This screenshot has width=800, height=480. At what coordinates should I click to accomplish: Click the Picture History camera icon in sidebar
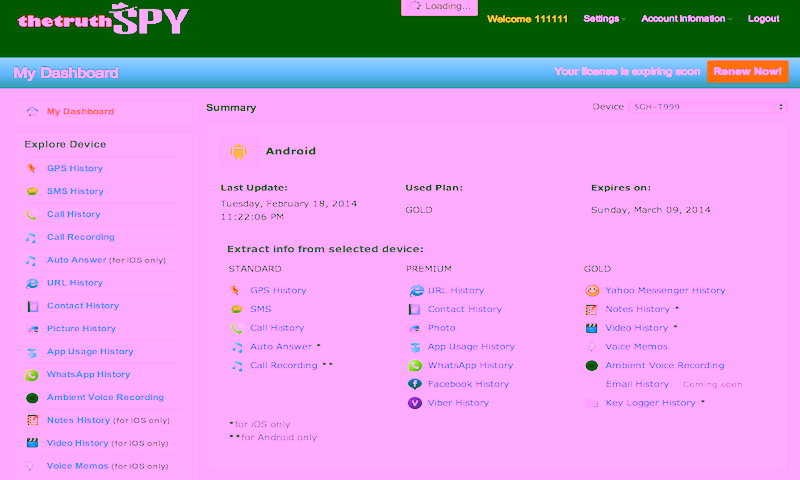pyautogui.click(x=33, y=329)
